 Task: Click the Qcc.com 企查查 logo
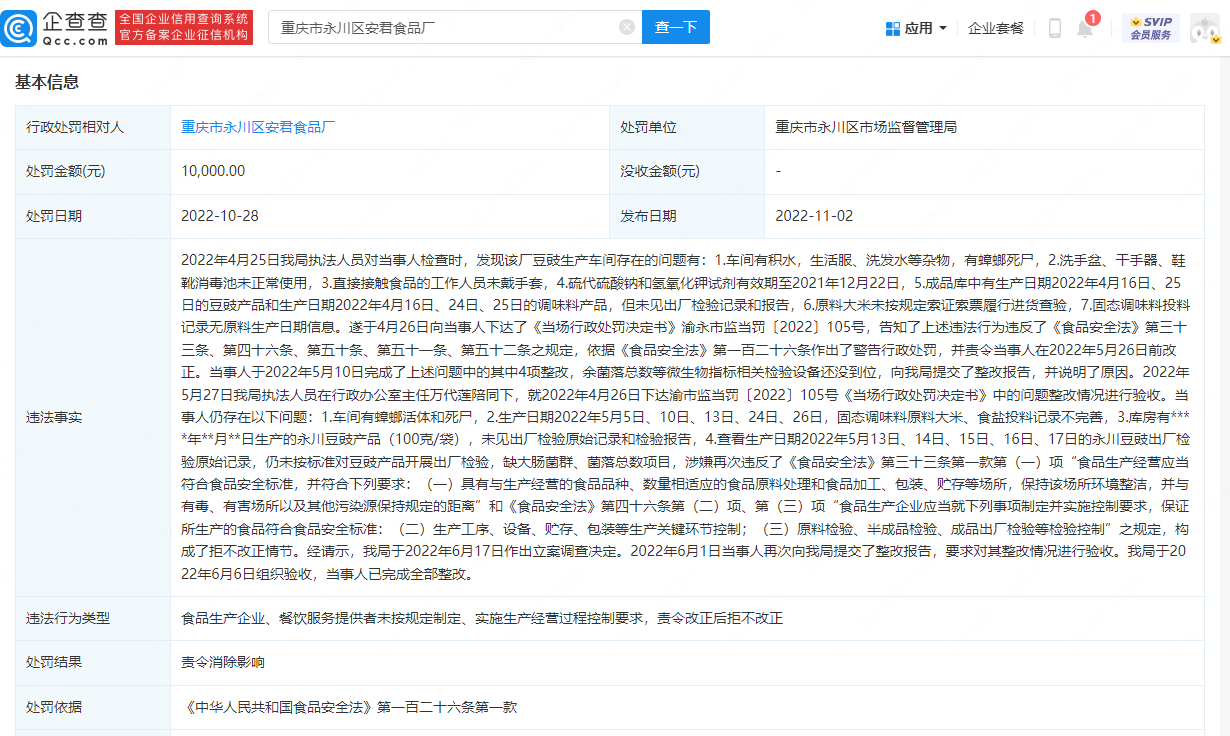(55, 28)
